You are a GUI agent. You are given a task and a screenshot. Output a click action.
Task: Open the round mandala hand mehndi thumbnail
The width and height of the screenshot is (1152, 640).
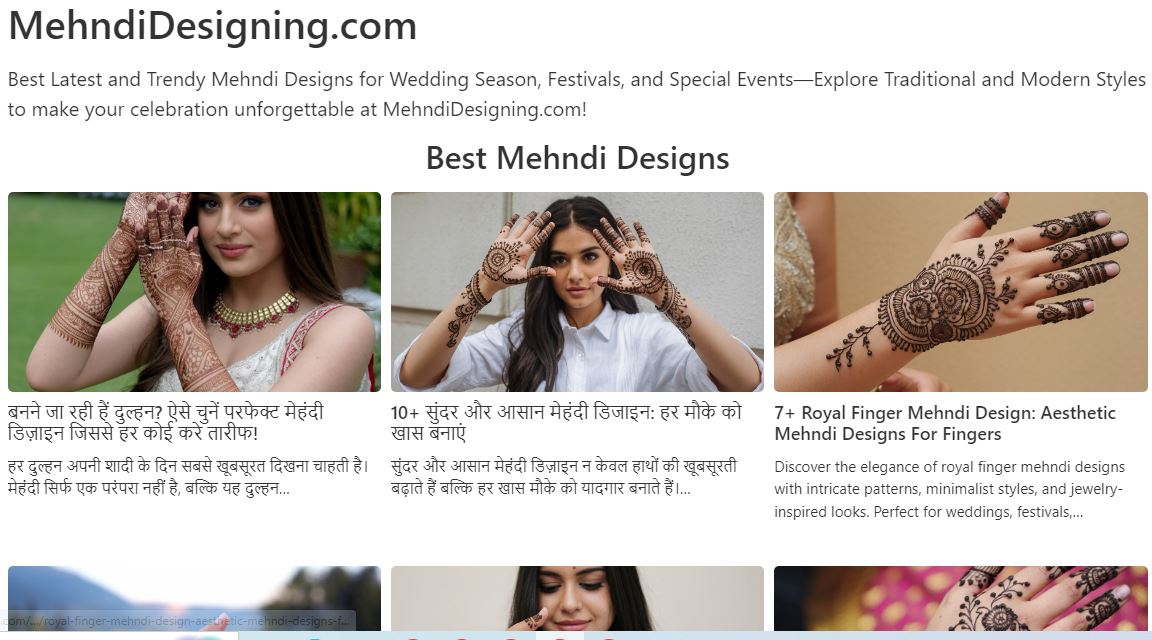point(960,292)
